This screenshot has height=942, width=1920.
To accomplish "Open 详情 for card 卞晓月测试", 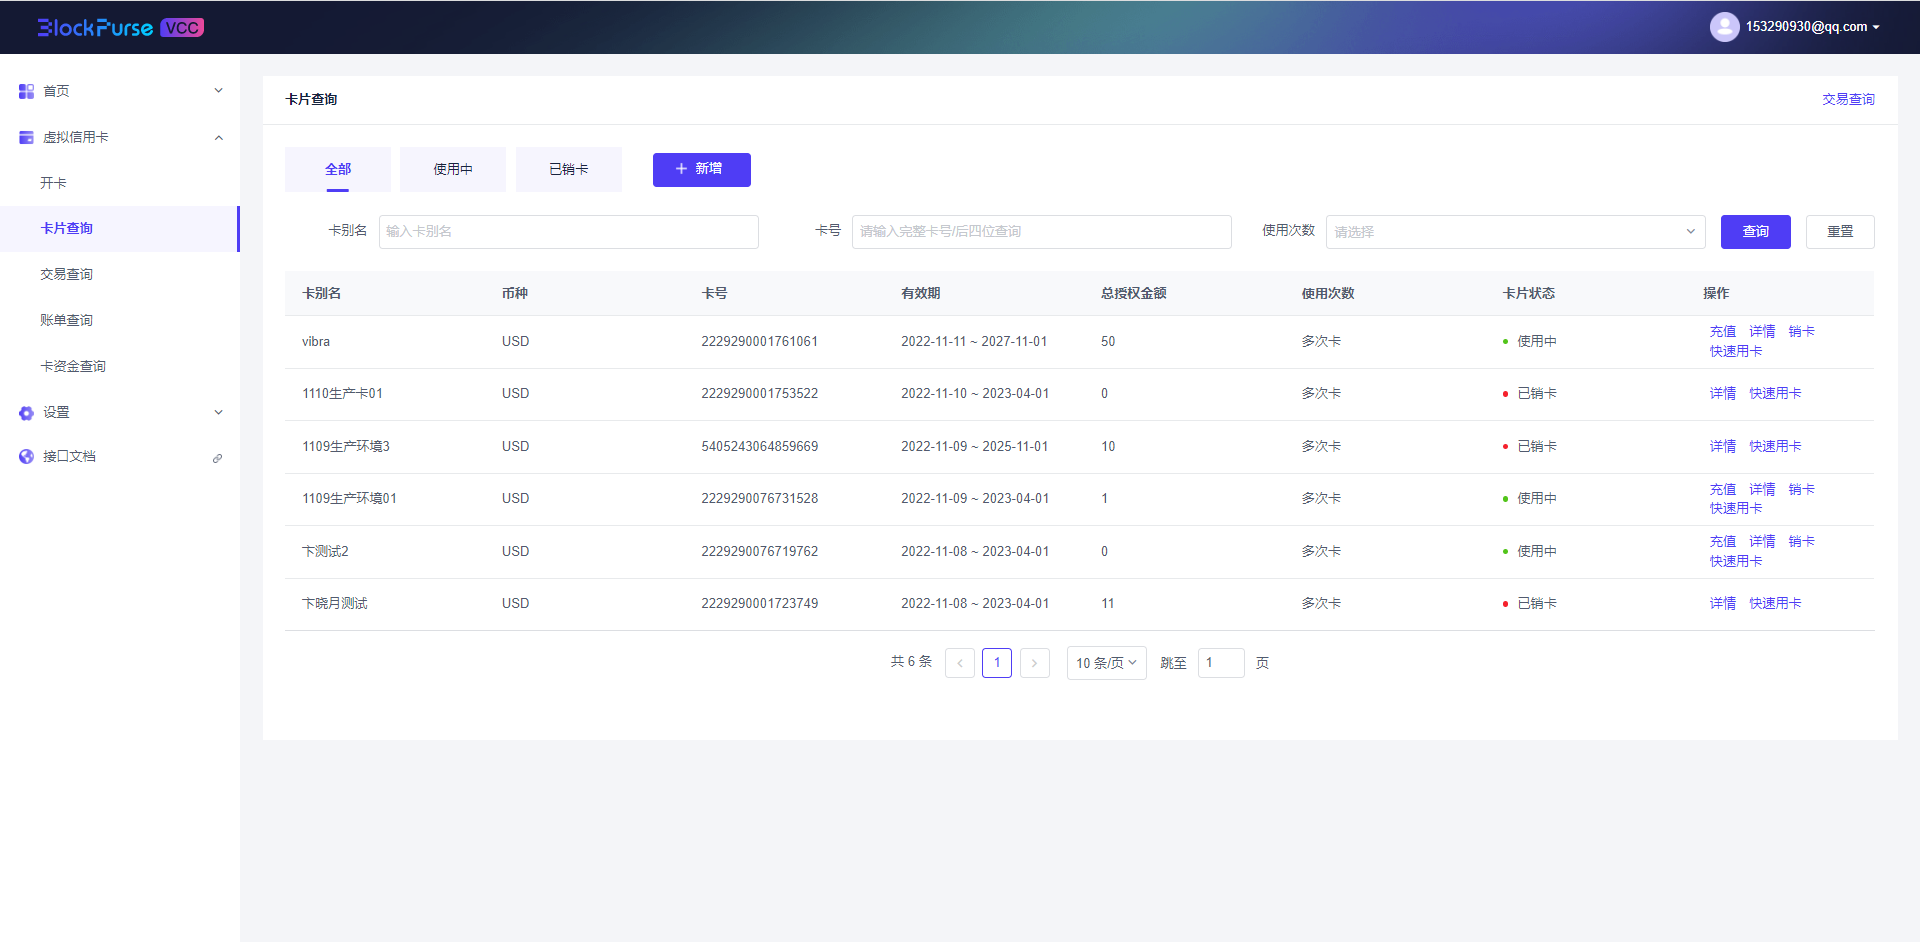I will click(x=1723, y=603).
